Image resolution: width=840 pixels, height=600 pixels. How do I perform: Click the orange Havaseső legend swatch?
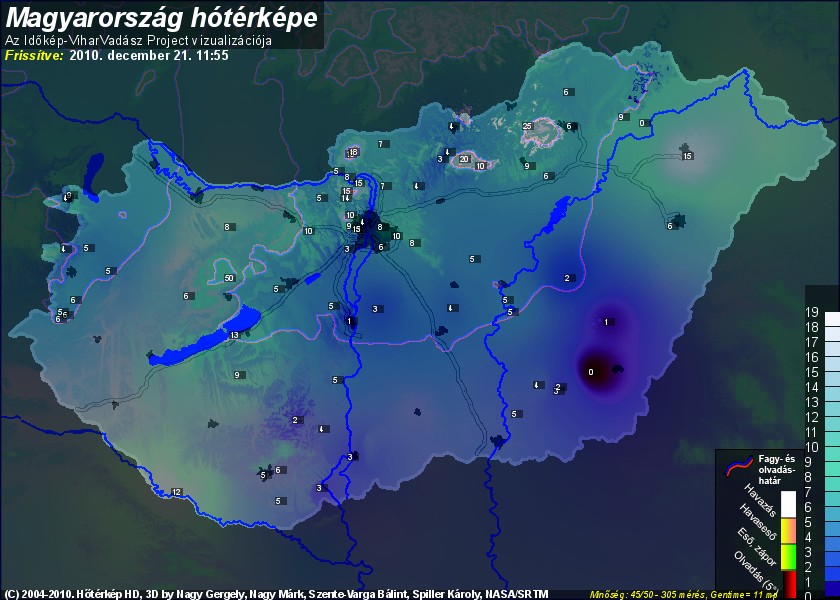click(789, 529)
